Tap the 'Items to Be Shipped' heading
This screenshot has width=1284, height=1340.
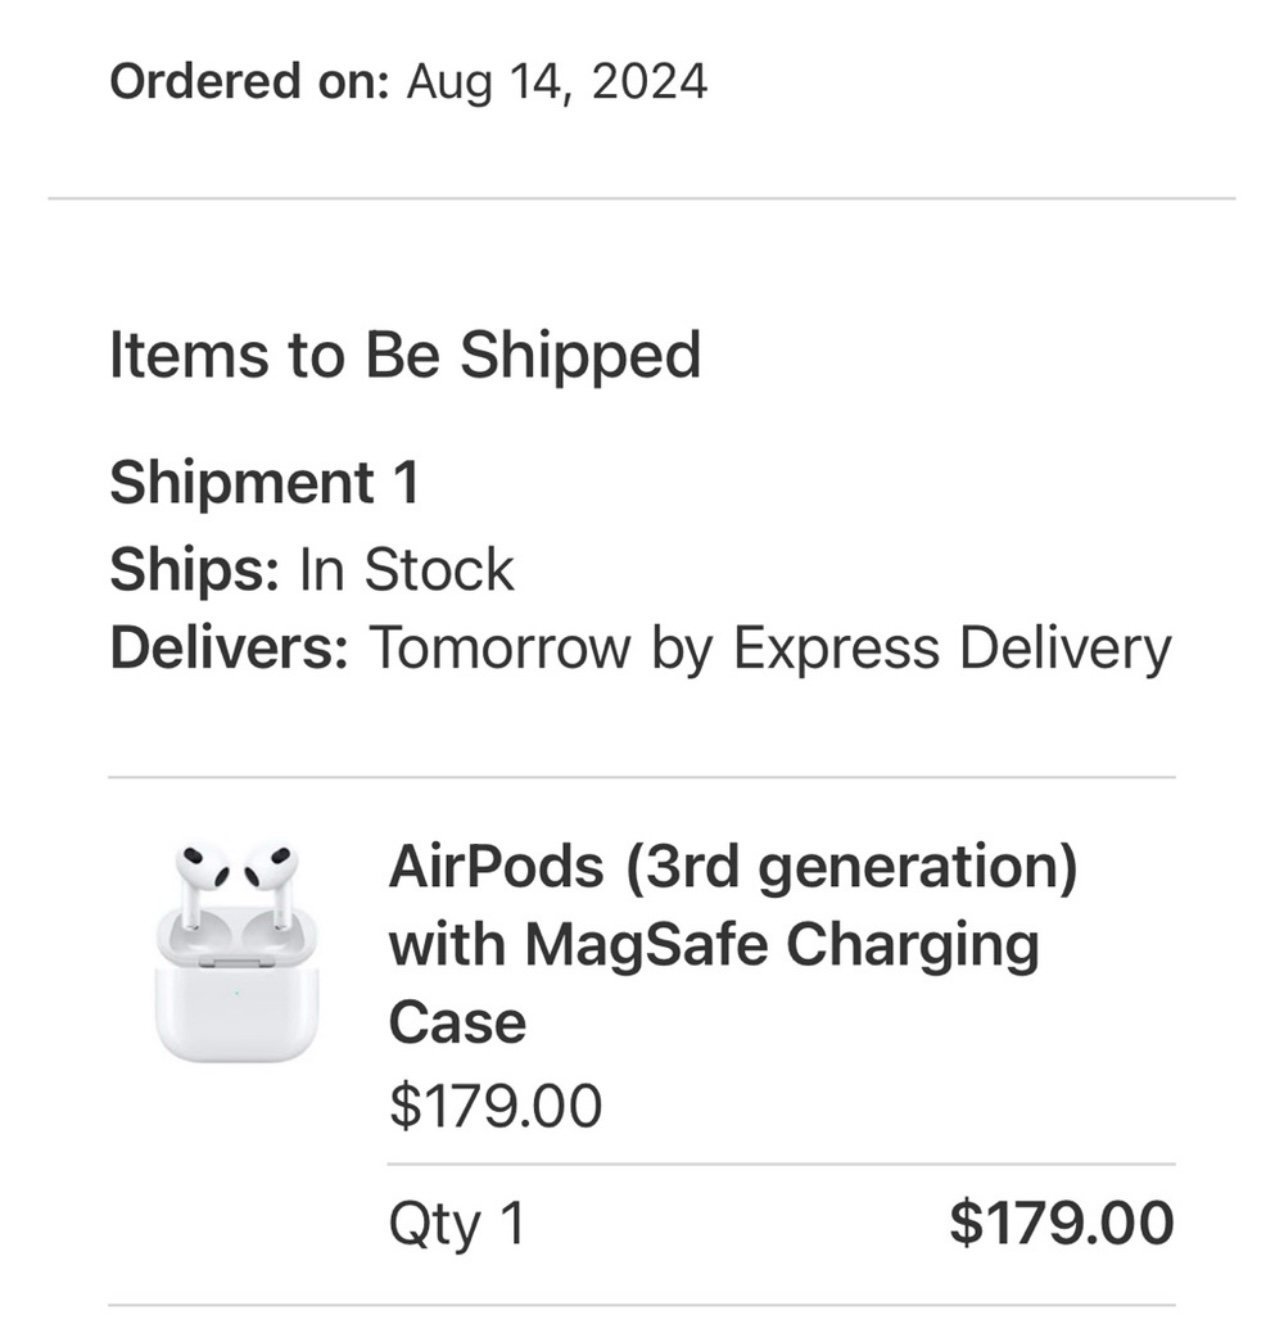tap(405, 357)
